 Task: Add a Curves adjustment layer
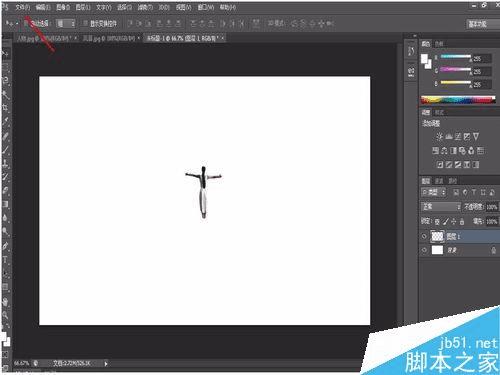click(x=458, y=136)
